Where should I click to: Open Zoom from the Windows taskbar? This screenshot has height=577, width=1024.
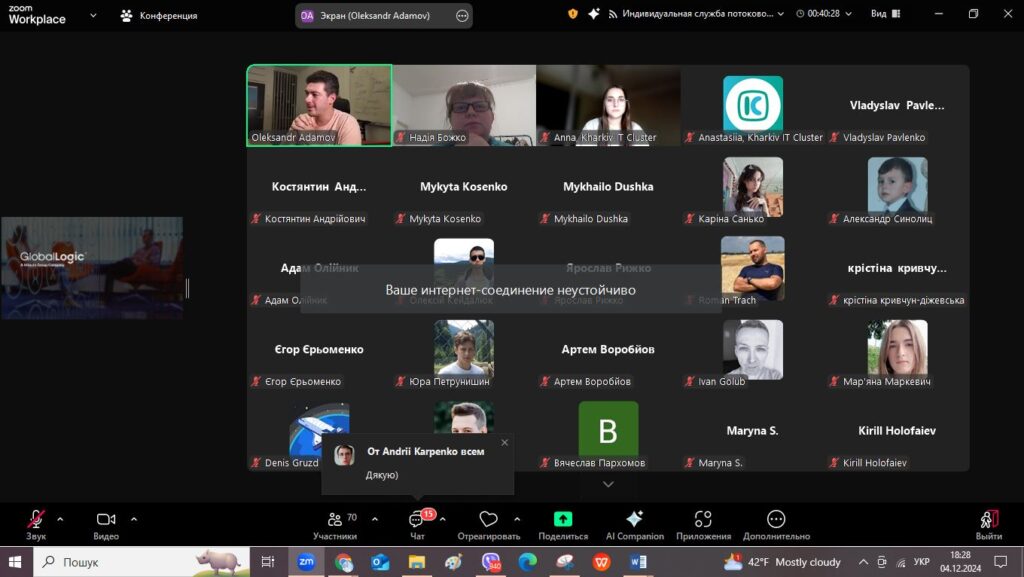(306, 561)
